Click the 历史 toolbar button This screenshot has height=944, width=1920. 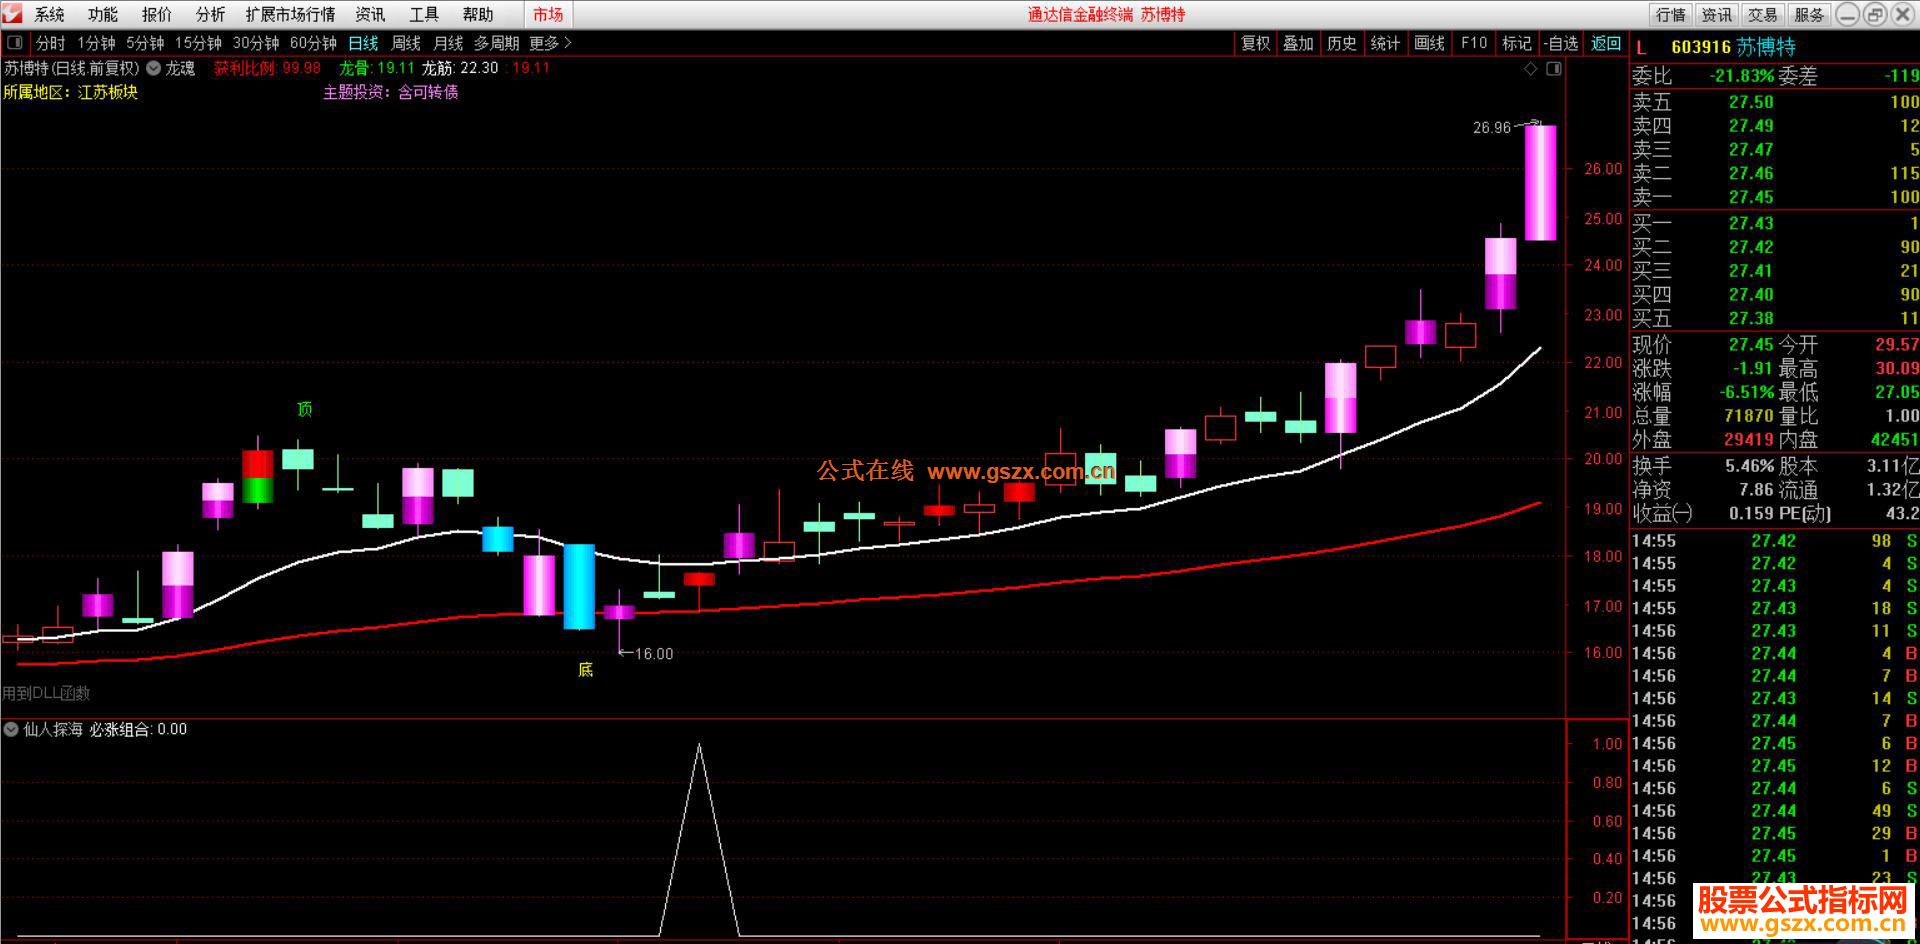1341,43
